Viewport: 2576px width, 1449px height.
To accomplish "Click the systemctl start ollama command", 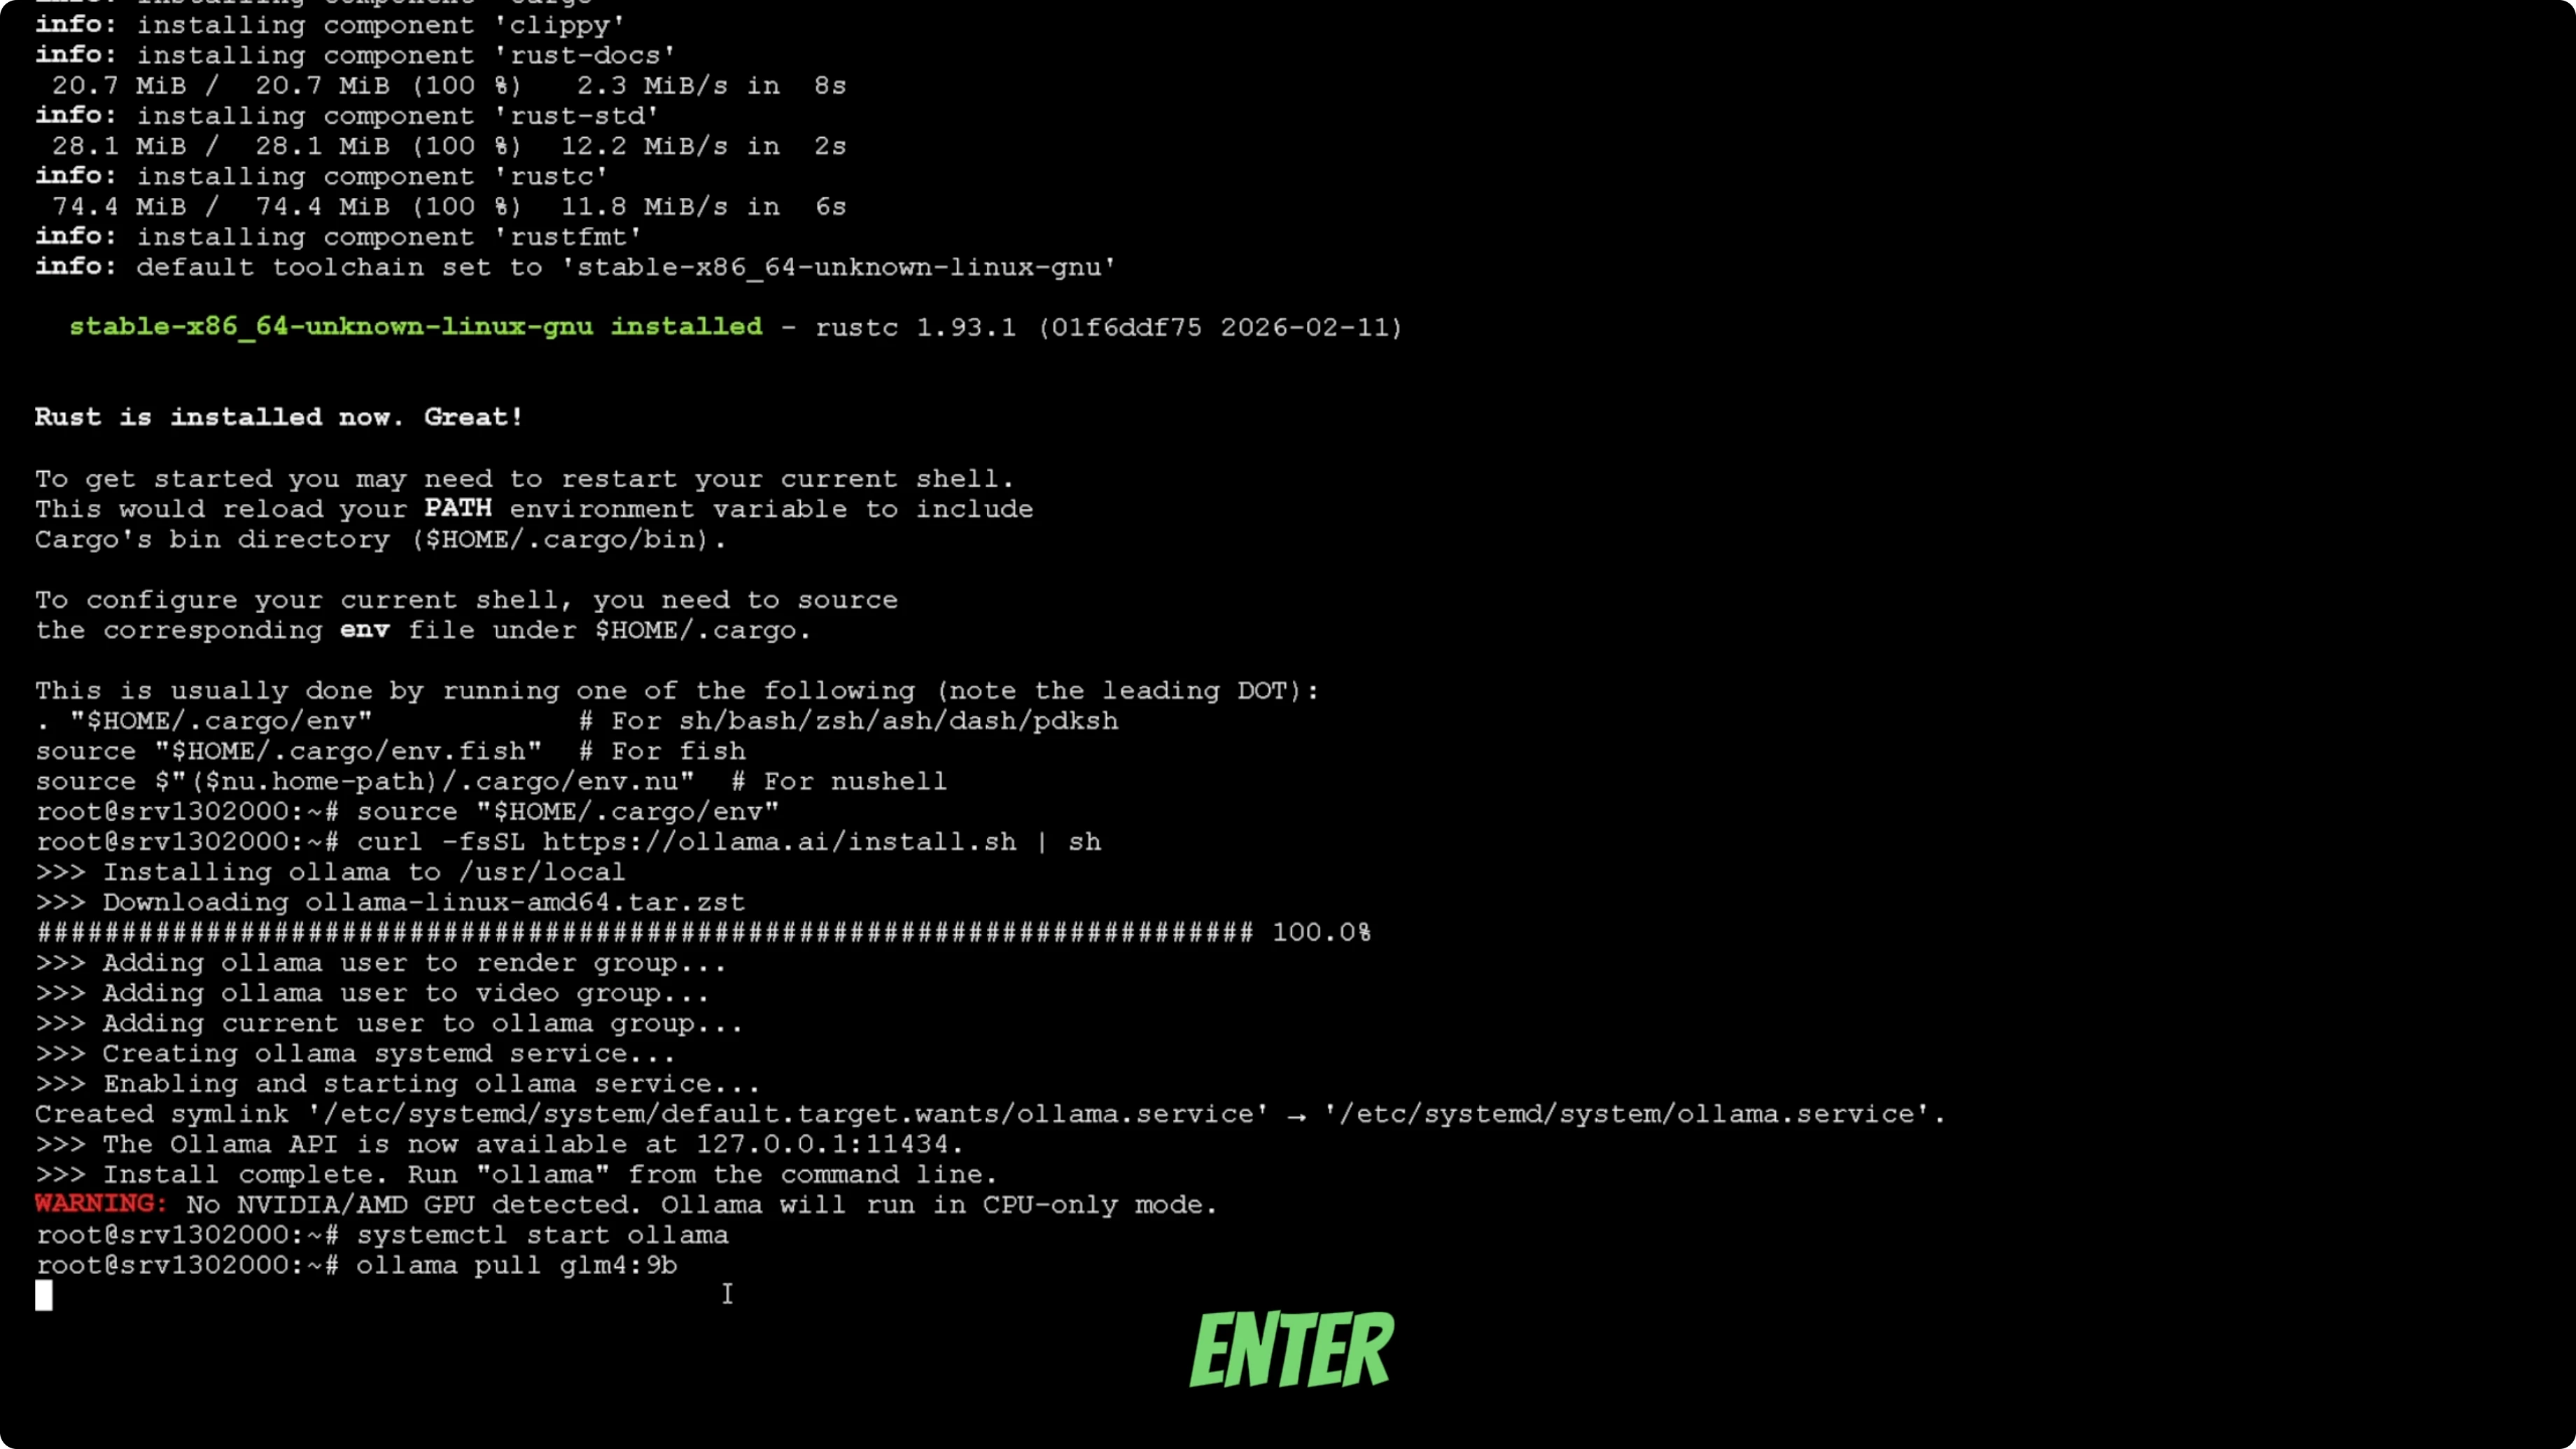I will pyautogui.click(x=543, y=1235).
